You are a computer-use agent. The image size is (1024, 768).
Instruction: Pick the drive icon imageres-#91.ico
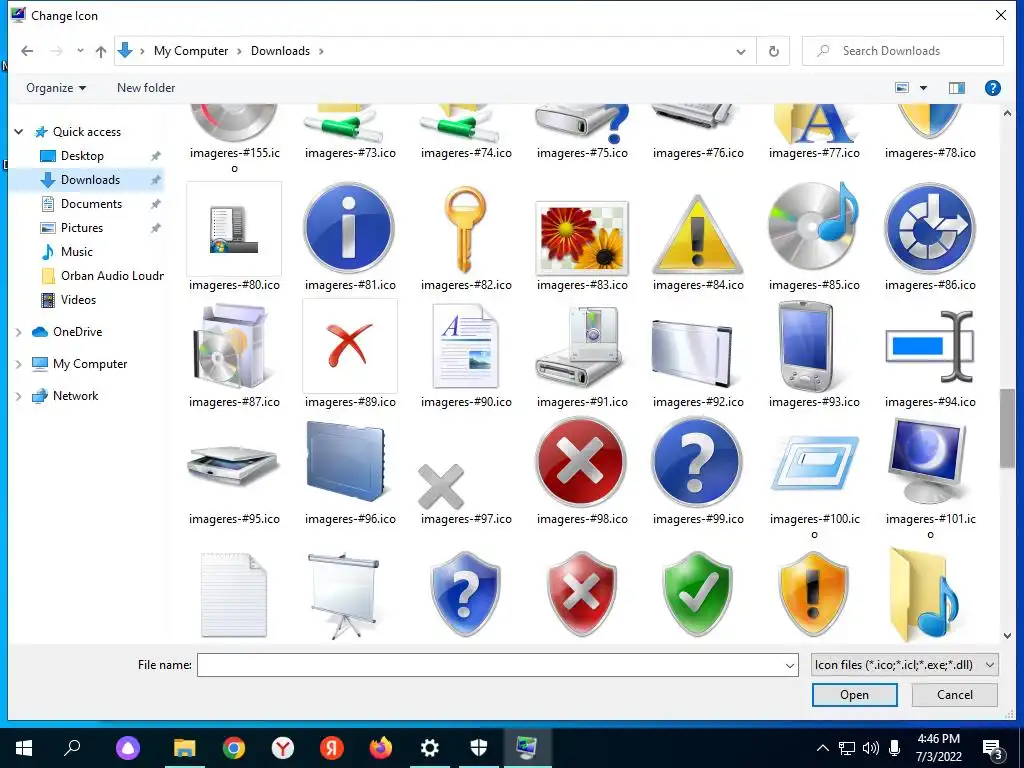[x=579, y=347]
